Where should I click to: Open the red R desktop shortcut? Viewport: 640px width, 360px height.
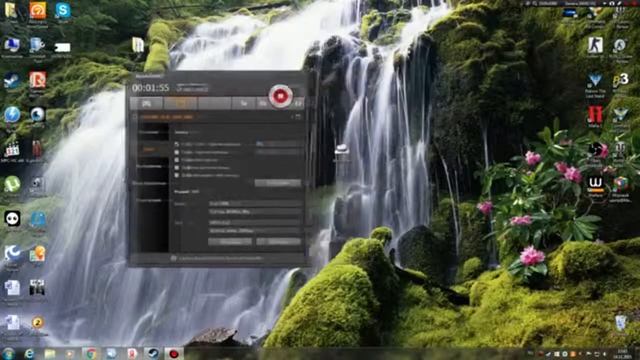(x=38, y=80)
